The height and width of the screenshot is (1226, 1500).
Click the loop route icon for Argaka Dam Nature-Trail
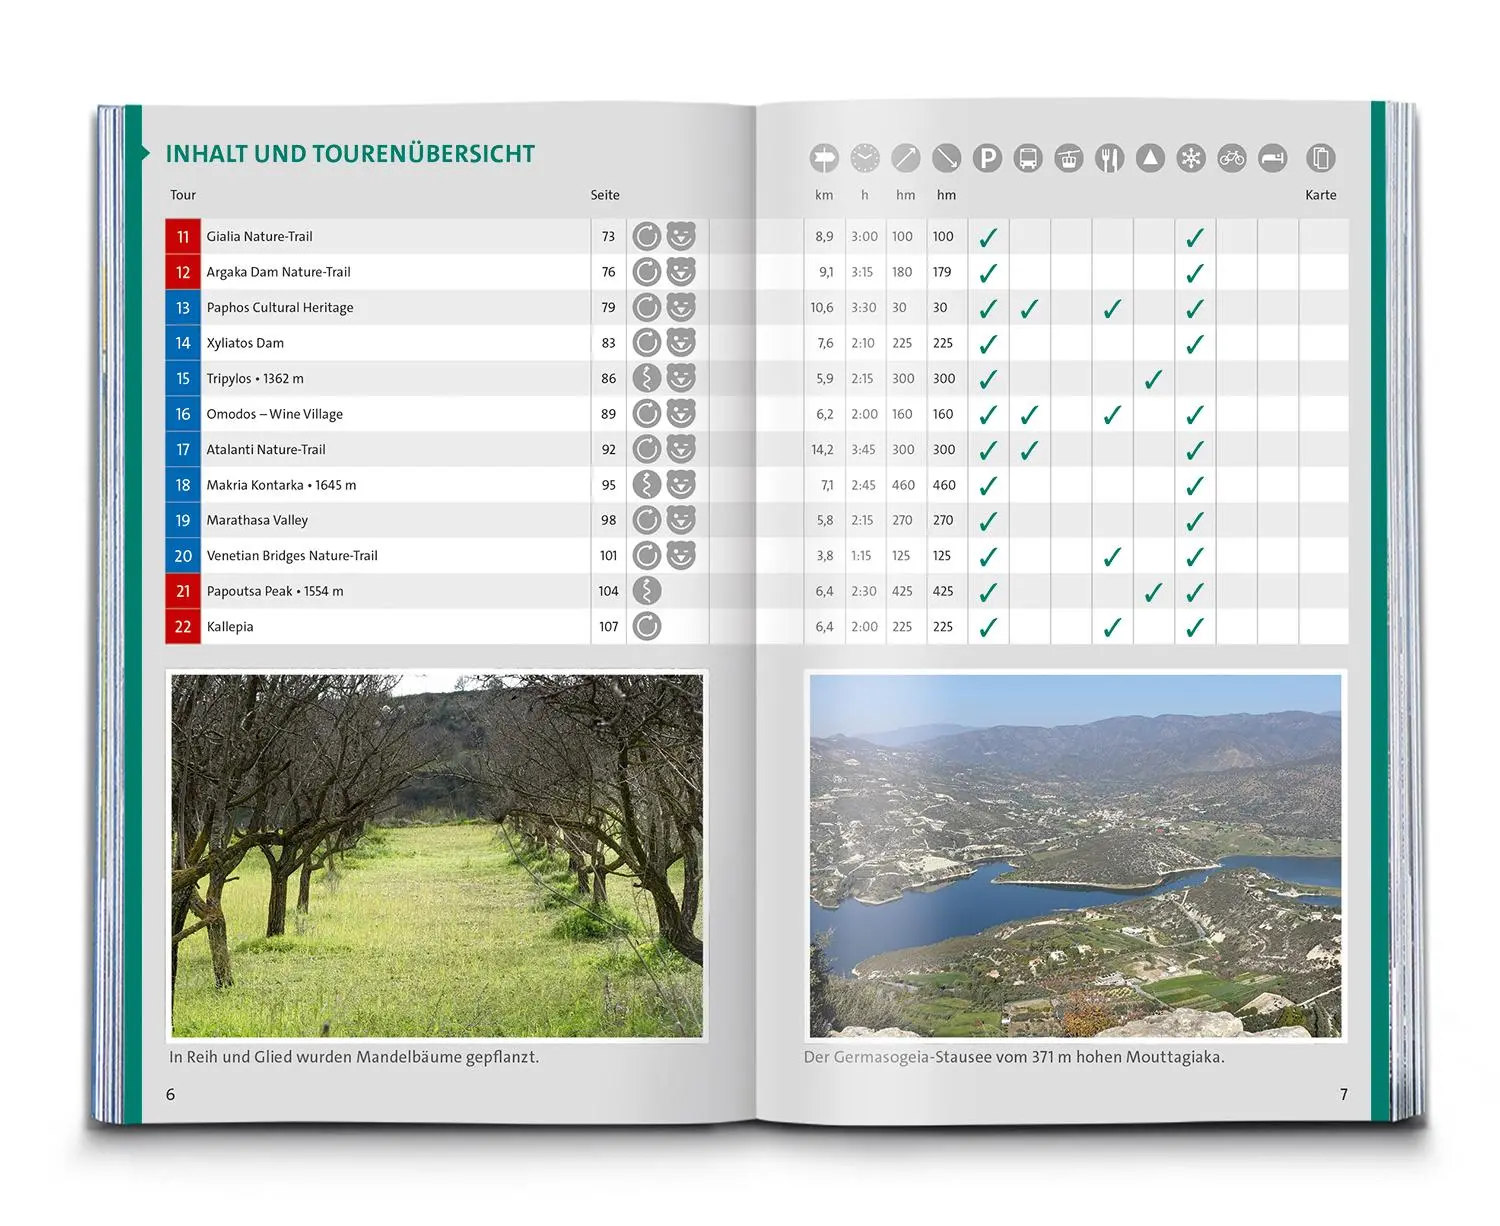(x=647, y=272)
